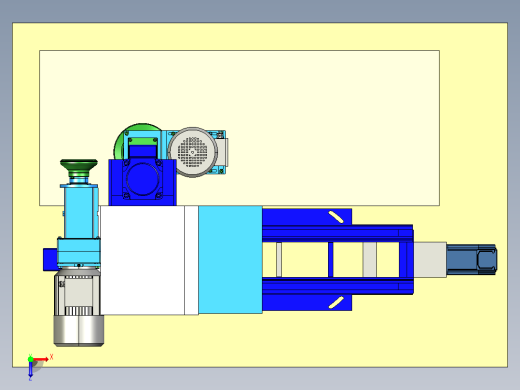Select the small blue block left of the cyan gearbox

(x=50, y=260)
